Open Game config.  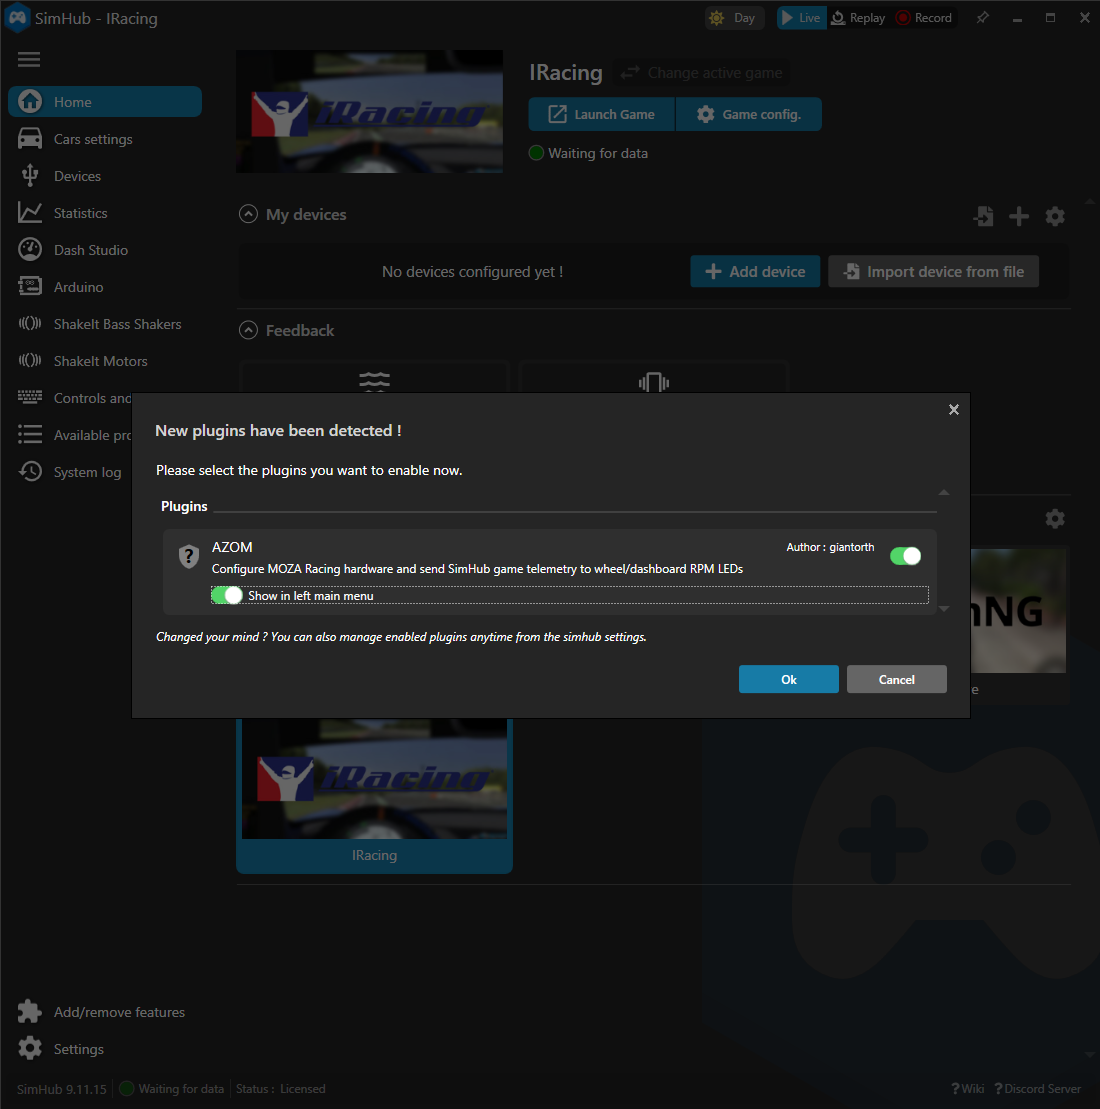[749, 115]
